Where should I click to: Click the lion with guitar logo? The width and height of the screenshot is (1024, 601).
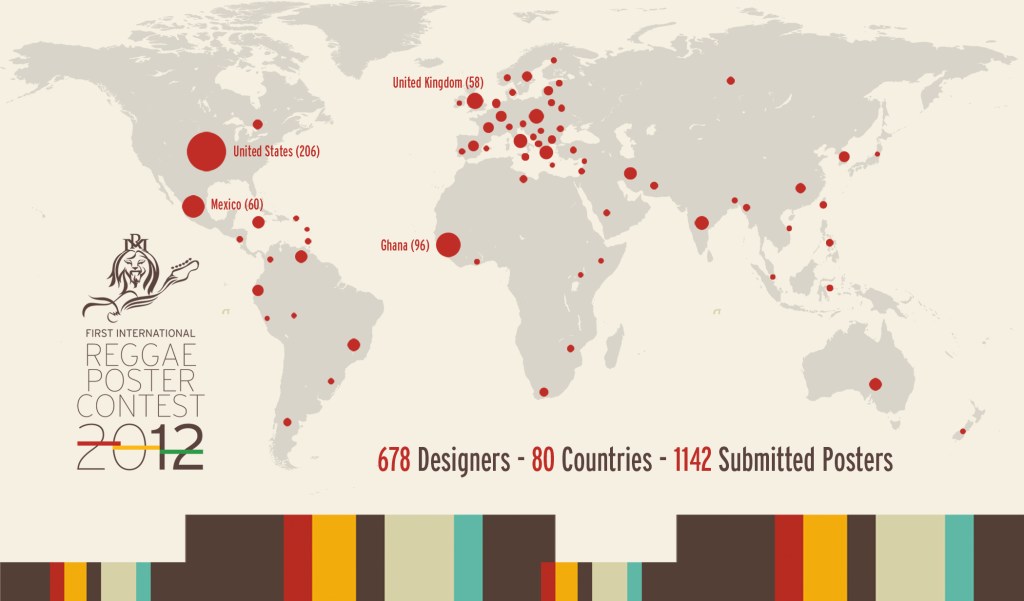click(x=140, y=275)
